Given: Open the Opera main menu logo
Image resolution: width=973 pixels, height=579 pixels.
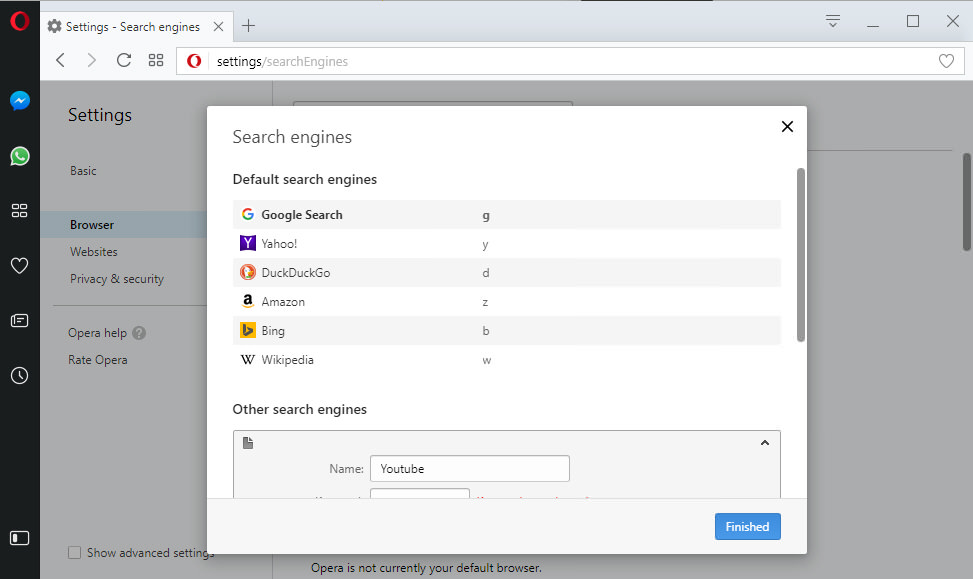Looking at the screenshot, I should pos(19,21).
